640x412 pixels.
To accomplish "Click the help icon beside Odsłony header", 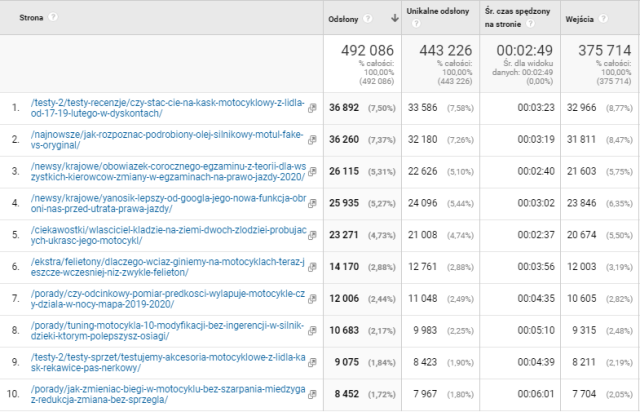I will click(368, 19).
